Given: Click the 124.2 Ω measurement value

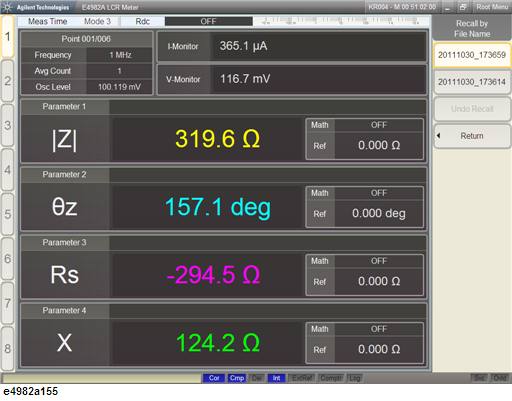Looking at the screenshot, I should click(218, 343).
